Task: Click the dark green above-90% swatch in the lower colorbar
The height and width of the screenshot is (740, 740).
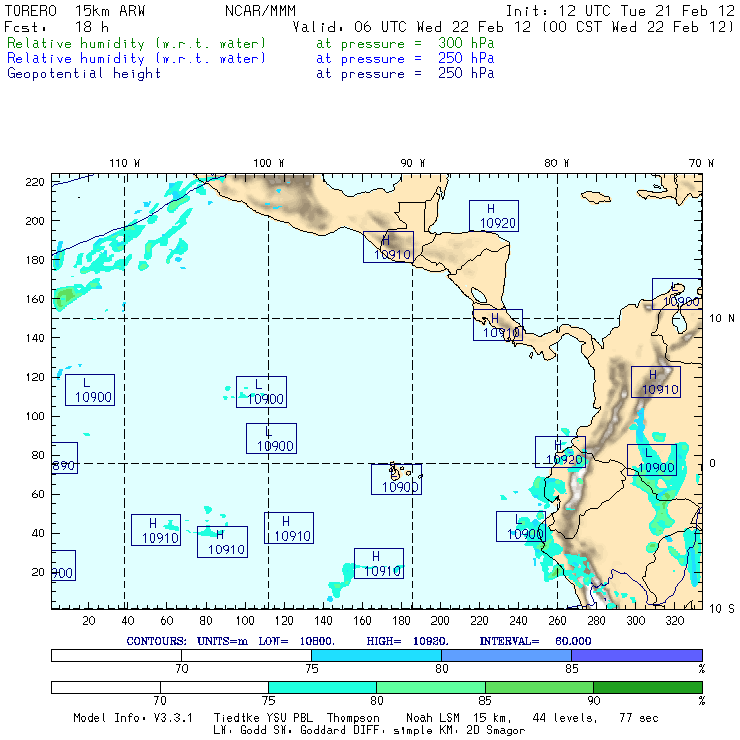Action: point(648,687)
